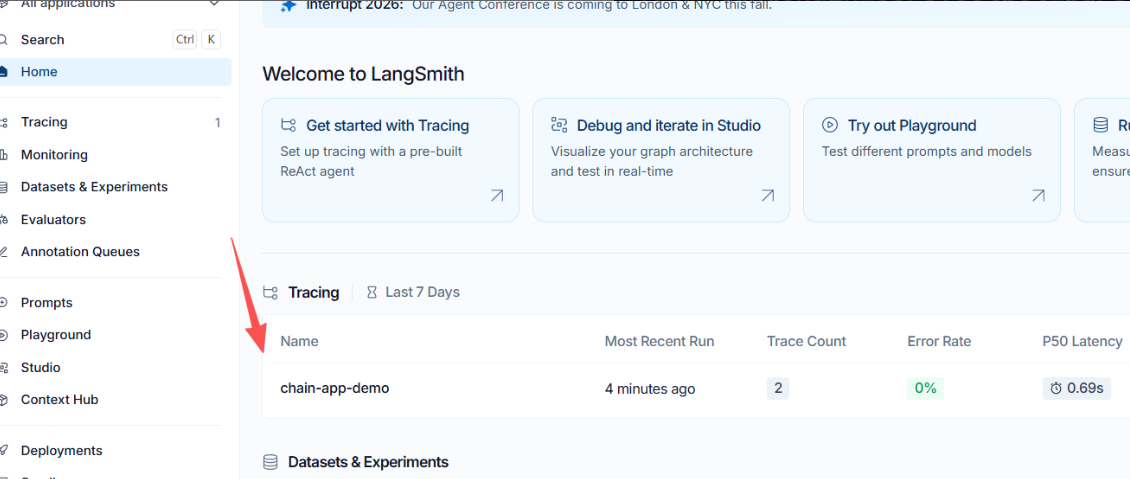The width and height of the screenshot is (1130, 479).
Task: Click the Monitoring chart icon
Action: pos(4,155)
